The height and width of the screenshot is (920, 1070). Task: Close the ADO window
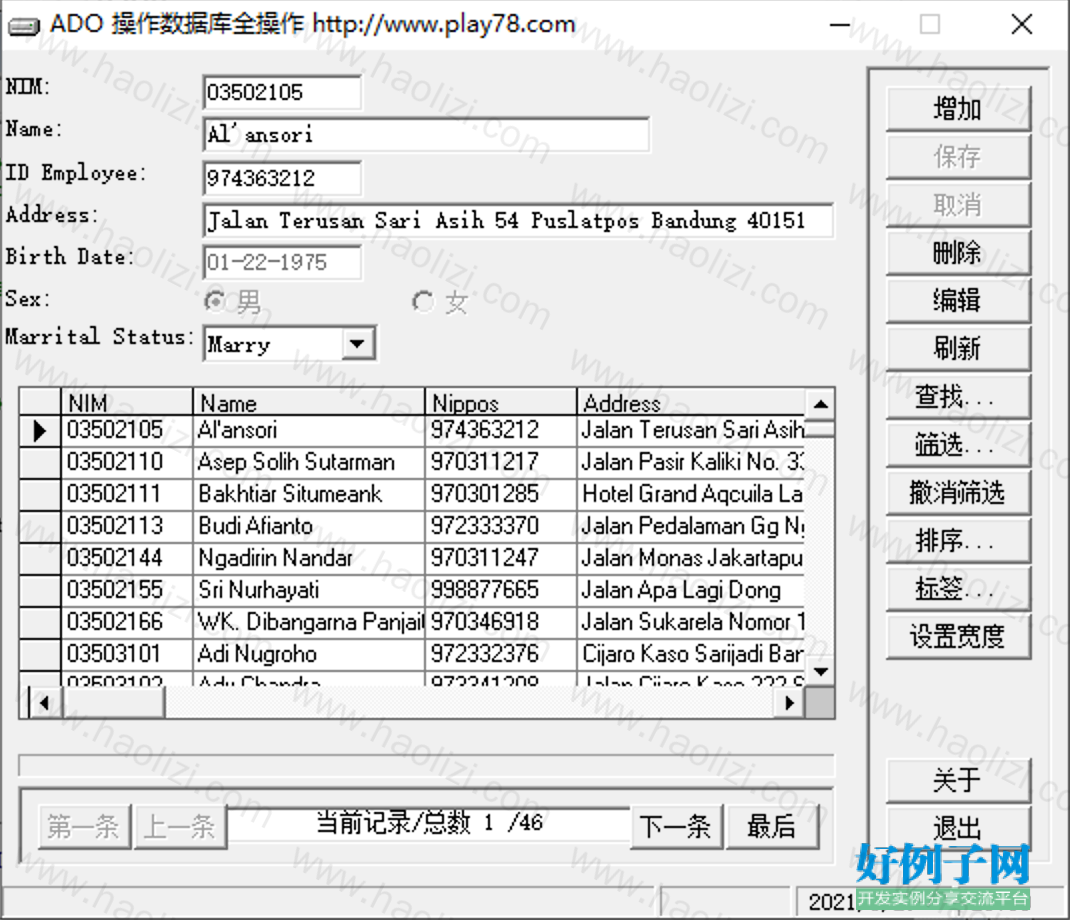click(x=1022, y=25)
